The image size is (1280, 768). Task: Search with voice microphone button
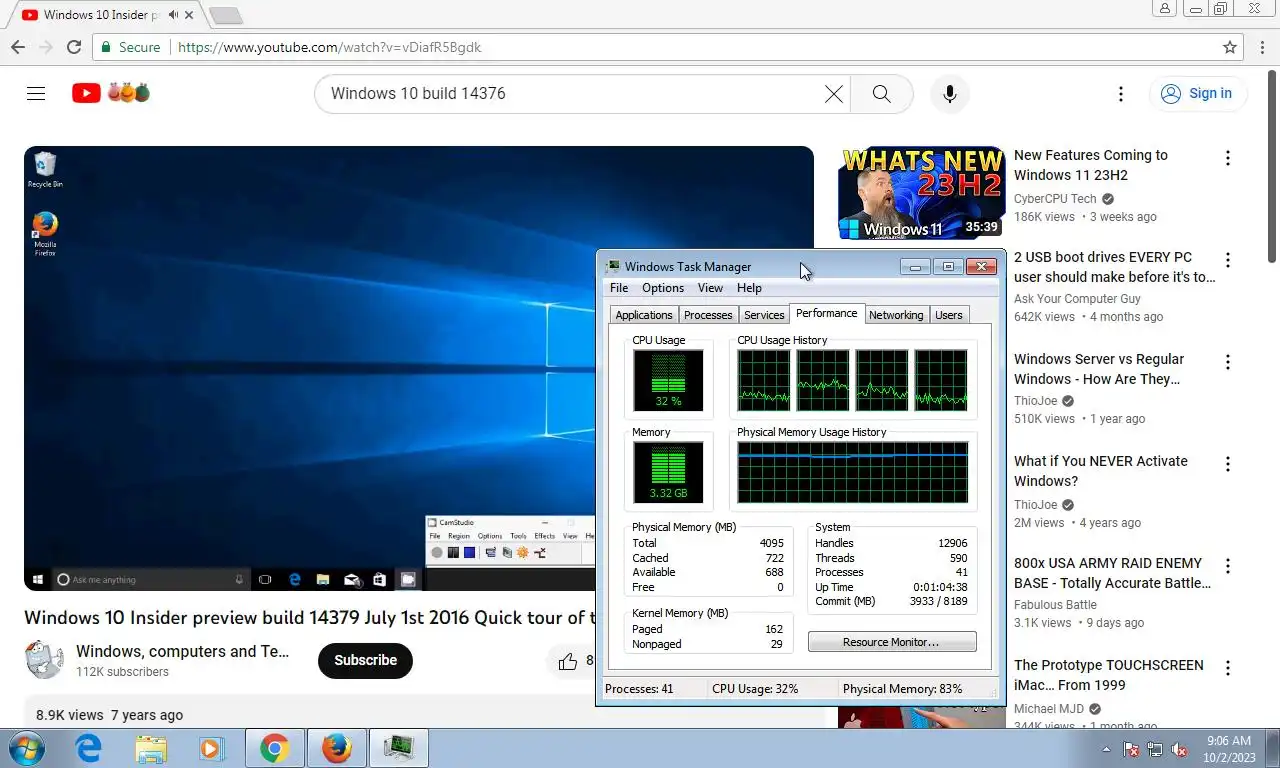[x=950, y=93]
